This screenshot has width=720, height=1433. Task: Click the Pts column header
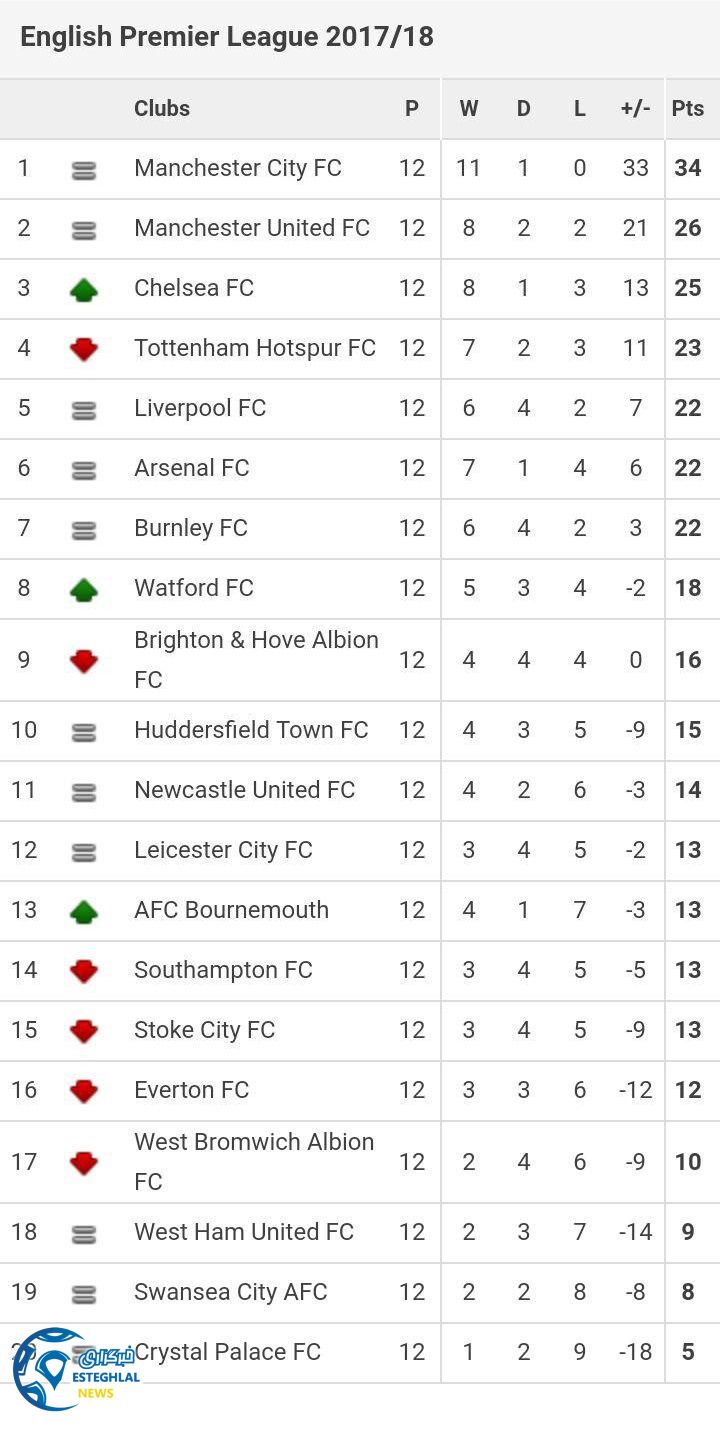tap(688, 109)
